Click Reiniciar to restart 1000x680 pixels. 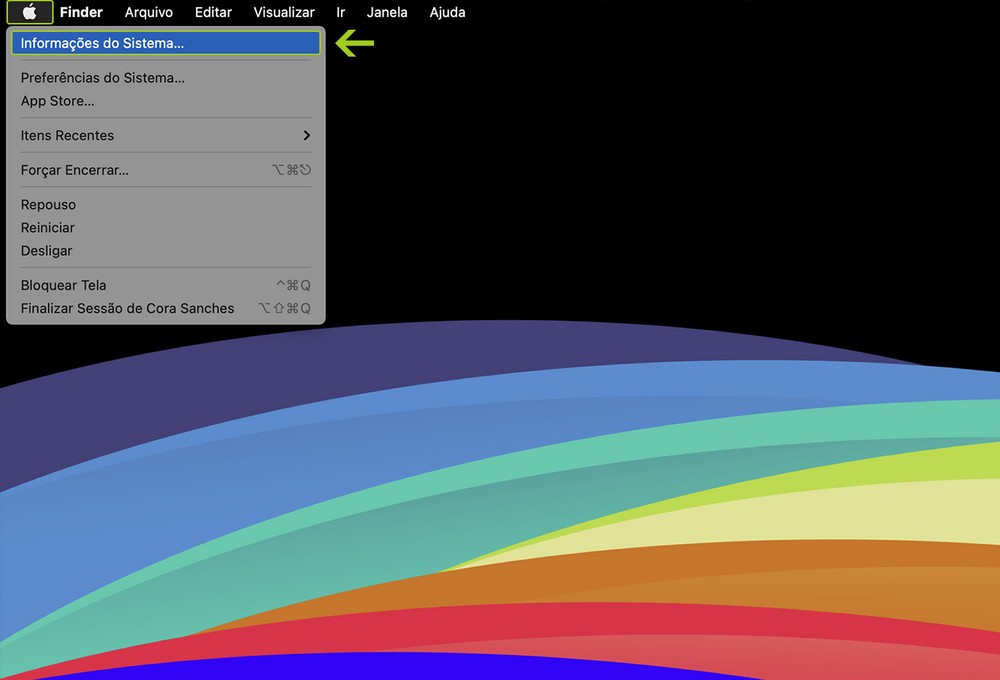tap(48, 227)
